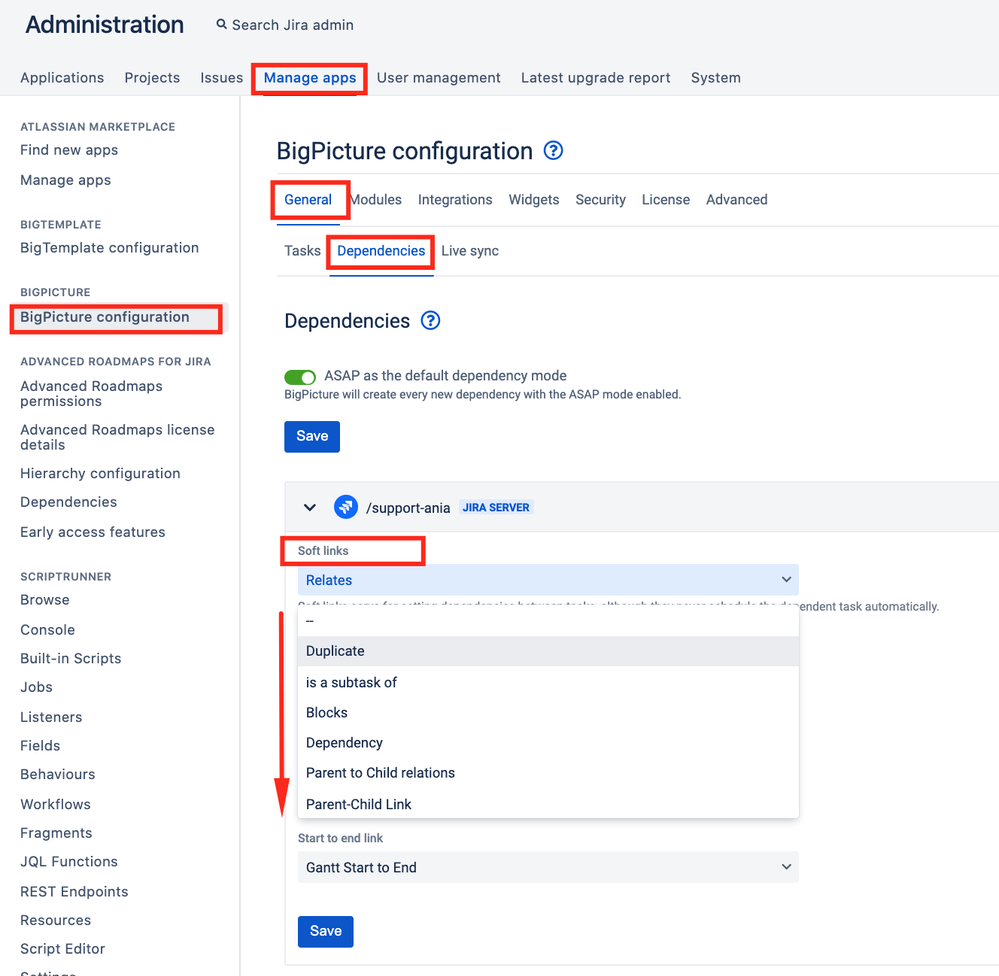Click the JIRA SERVER badge
Viewport: 999px width, 976px height.
pos(496,507)
